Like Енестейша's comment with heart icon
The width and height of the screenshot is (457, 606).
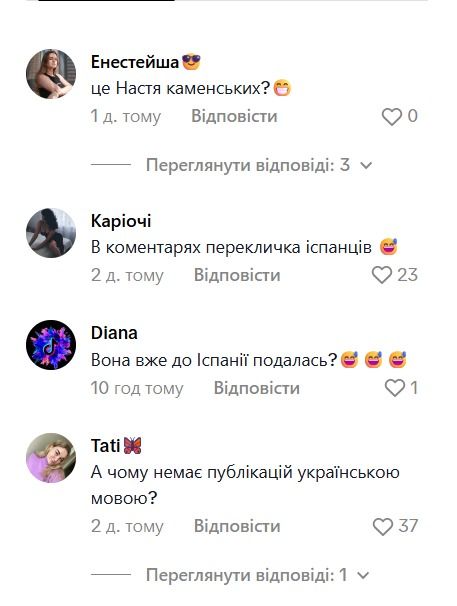point(392,116)
